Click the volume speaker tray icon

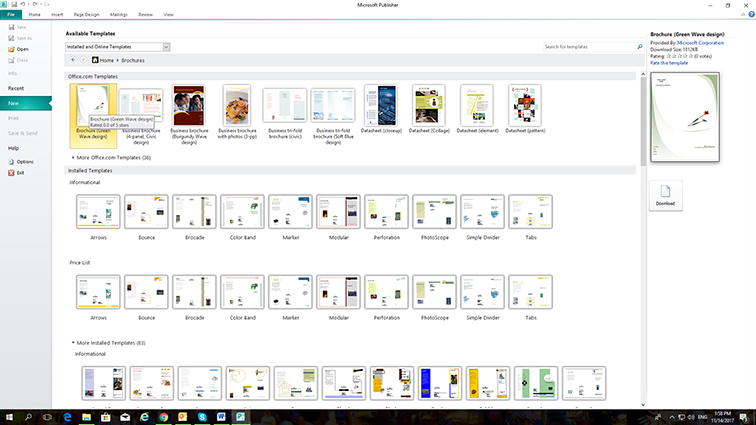pyautogui.click(x=691, y=417)
